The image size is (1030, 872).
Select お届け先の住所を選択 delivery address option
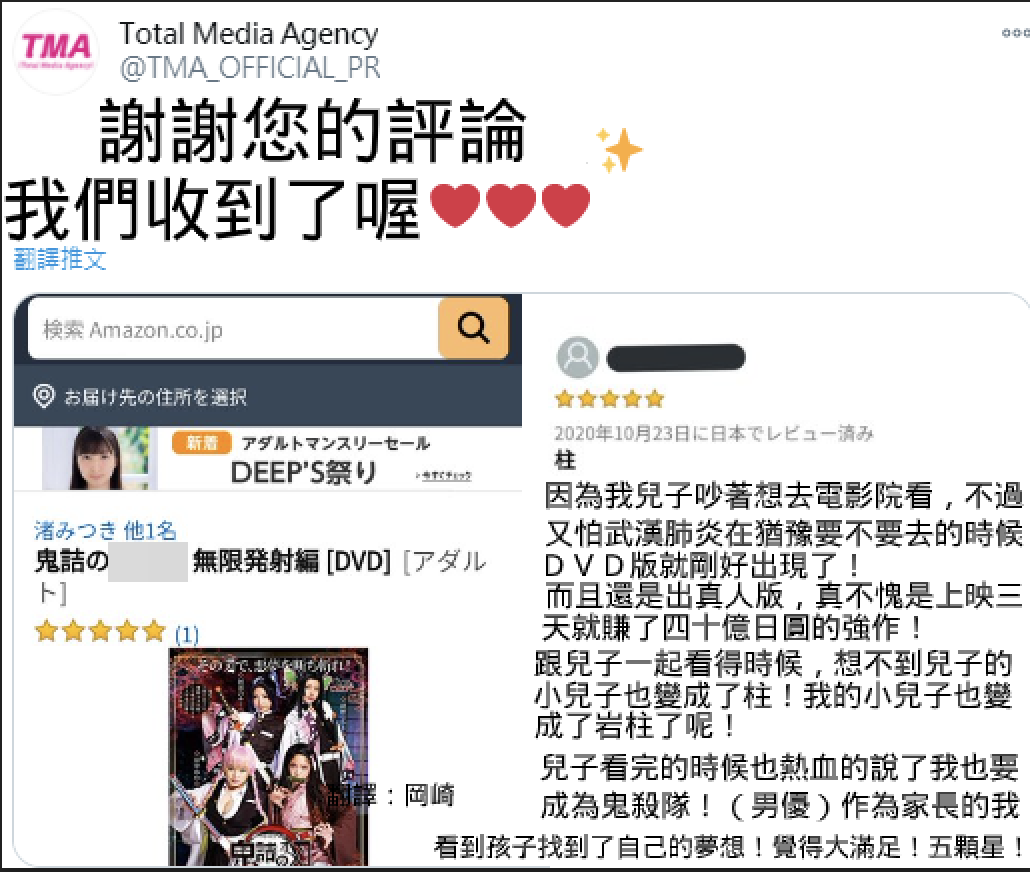[x=155, y=397]
